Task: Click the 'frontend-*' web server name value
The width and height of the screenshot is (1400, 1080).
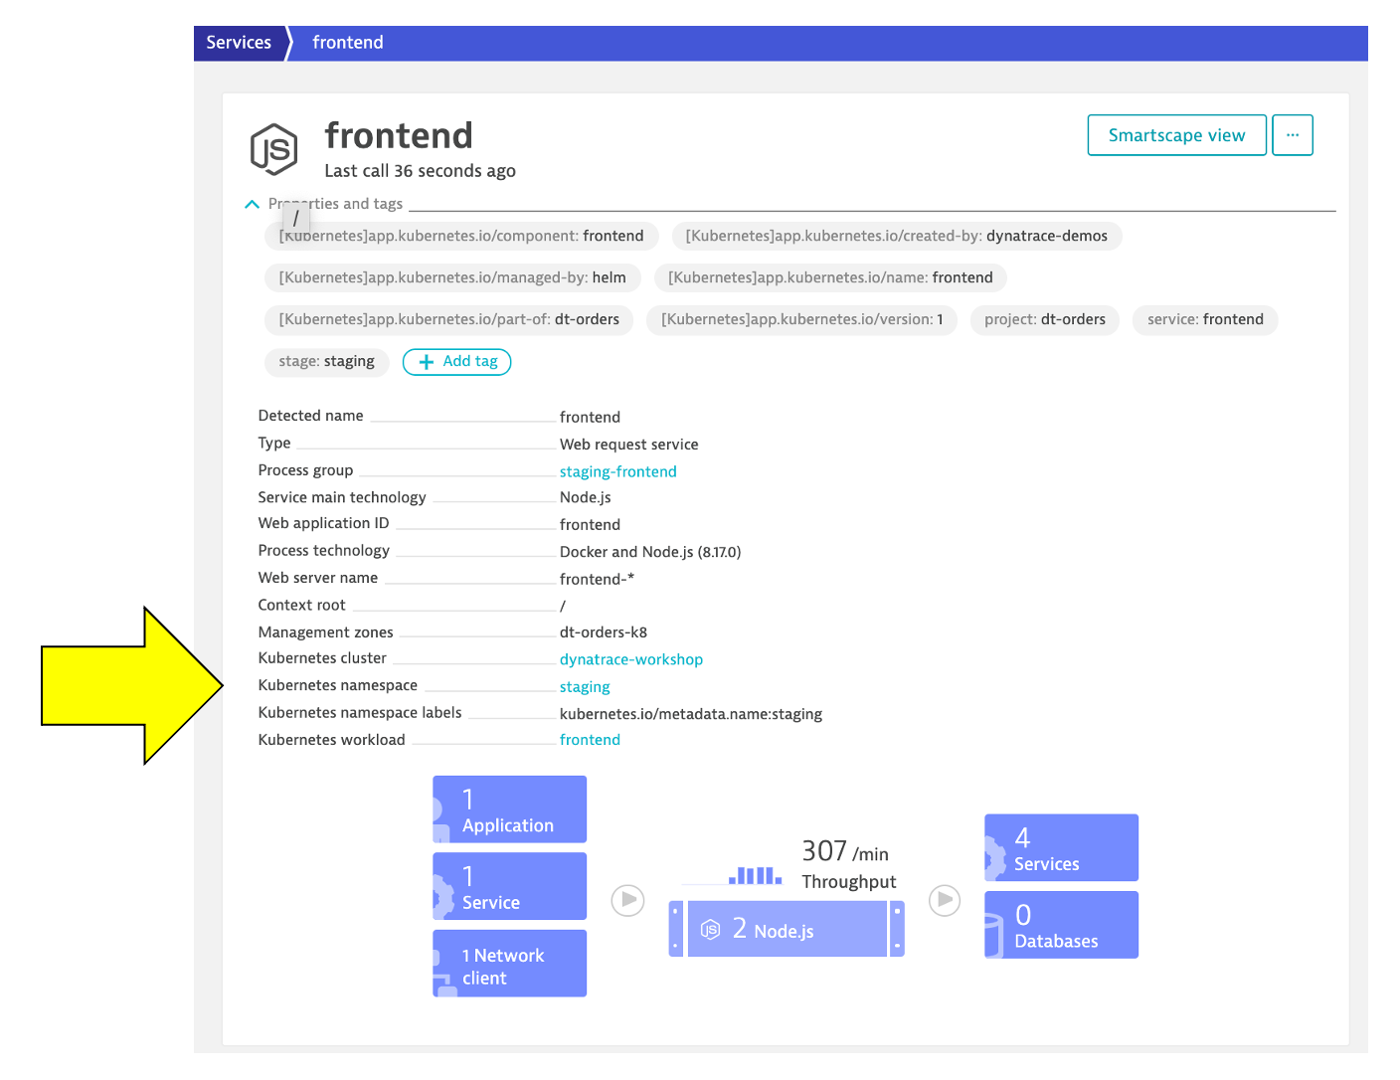Action: point(597,579)
